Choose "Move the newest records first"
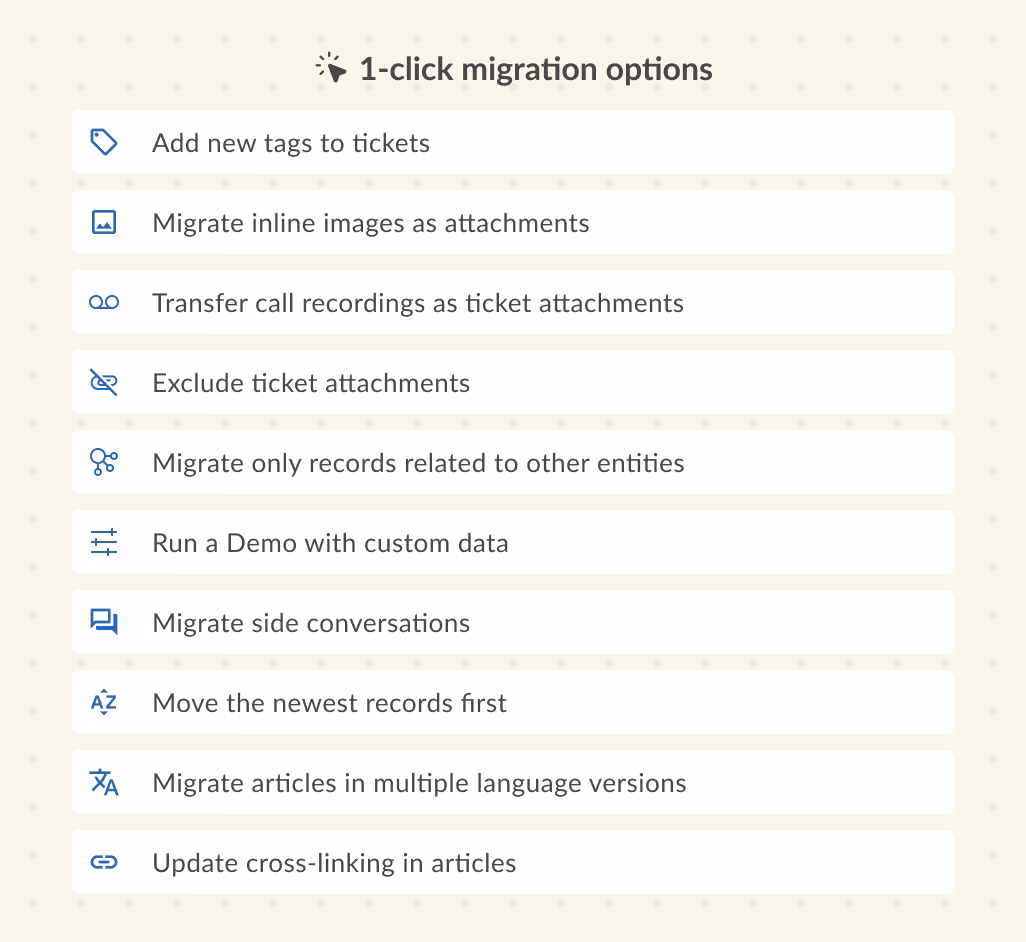The image size is (1026, 942). tap(329, 703)
